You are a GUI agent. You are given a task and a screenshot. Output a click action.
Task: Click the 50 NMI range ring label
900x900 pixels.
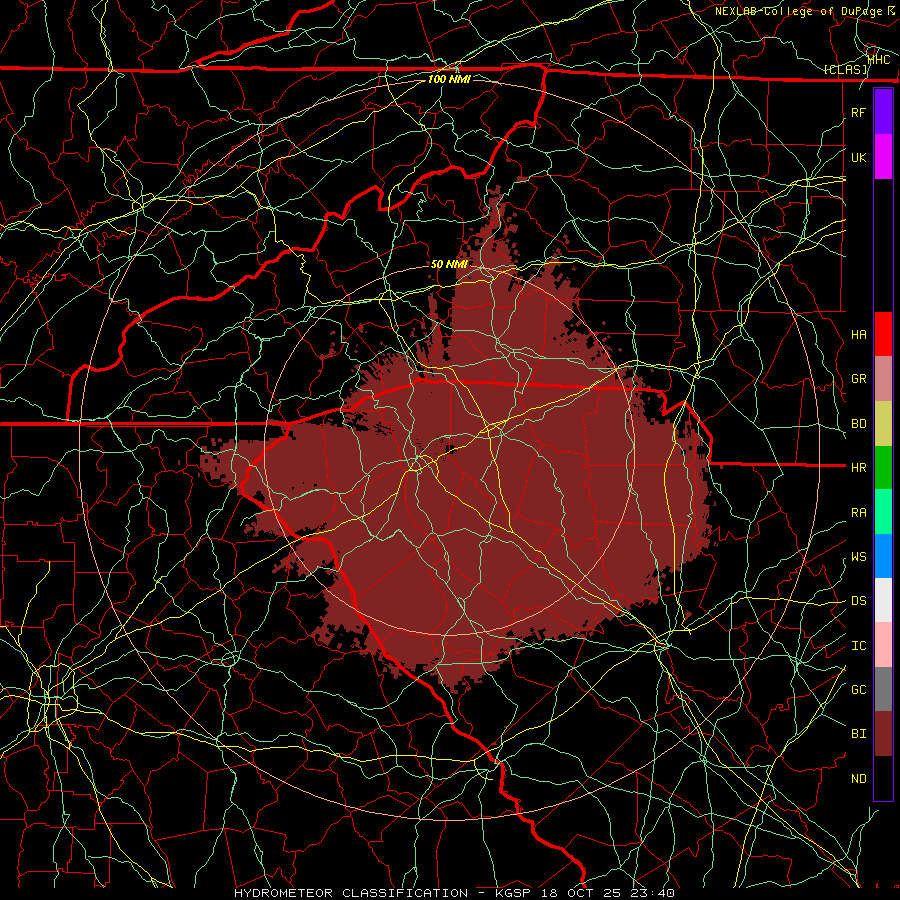click(x=449, y=264)
